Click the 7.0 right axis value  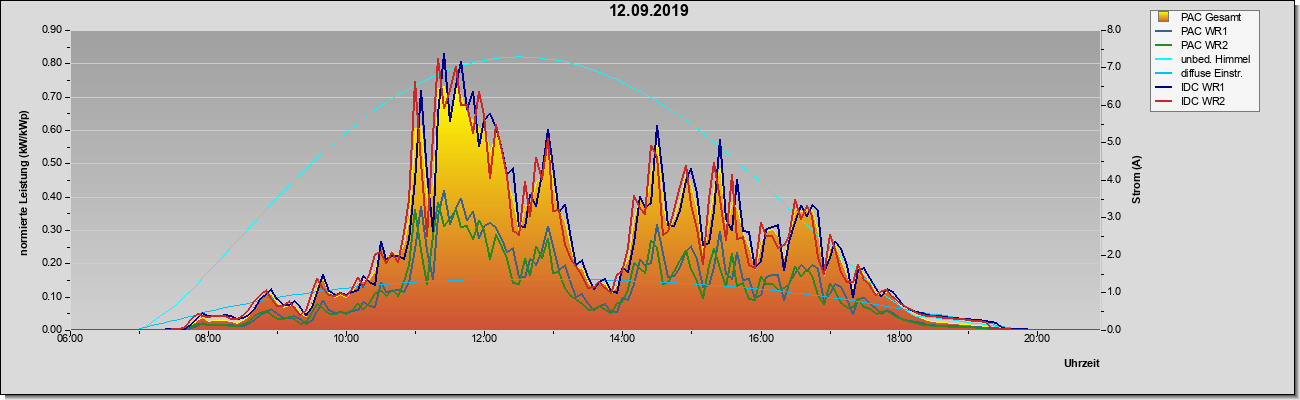coord(1113,67)
